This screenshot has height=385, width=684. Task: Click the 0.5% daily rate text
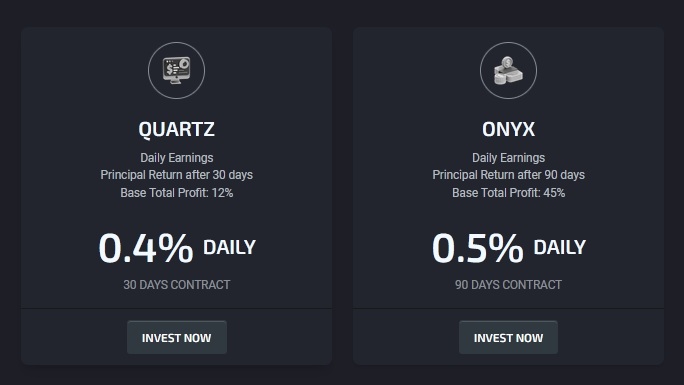[x=478, y=248]
